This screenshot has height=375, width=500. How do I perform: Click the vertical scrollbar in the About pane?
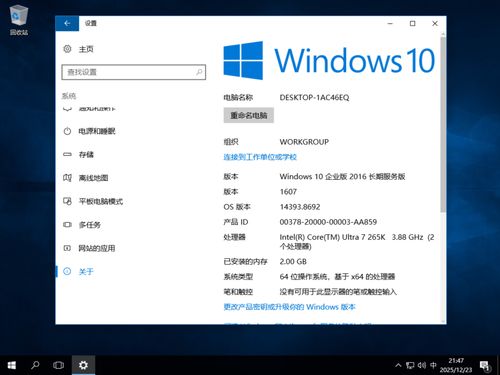443,125
